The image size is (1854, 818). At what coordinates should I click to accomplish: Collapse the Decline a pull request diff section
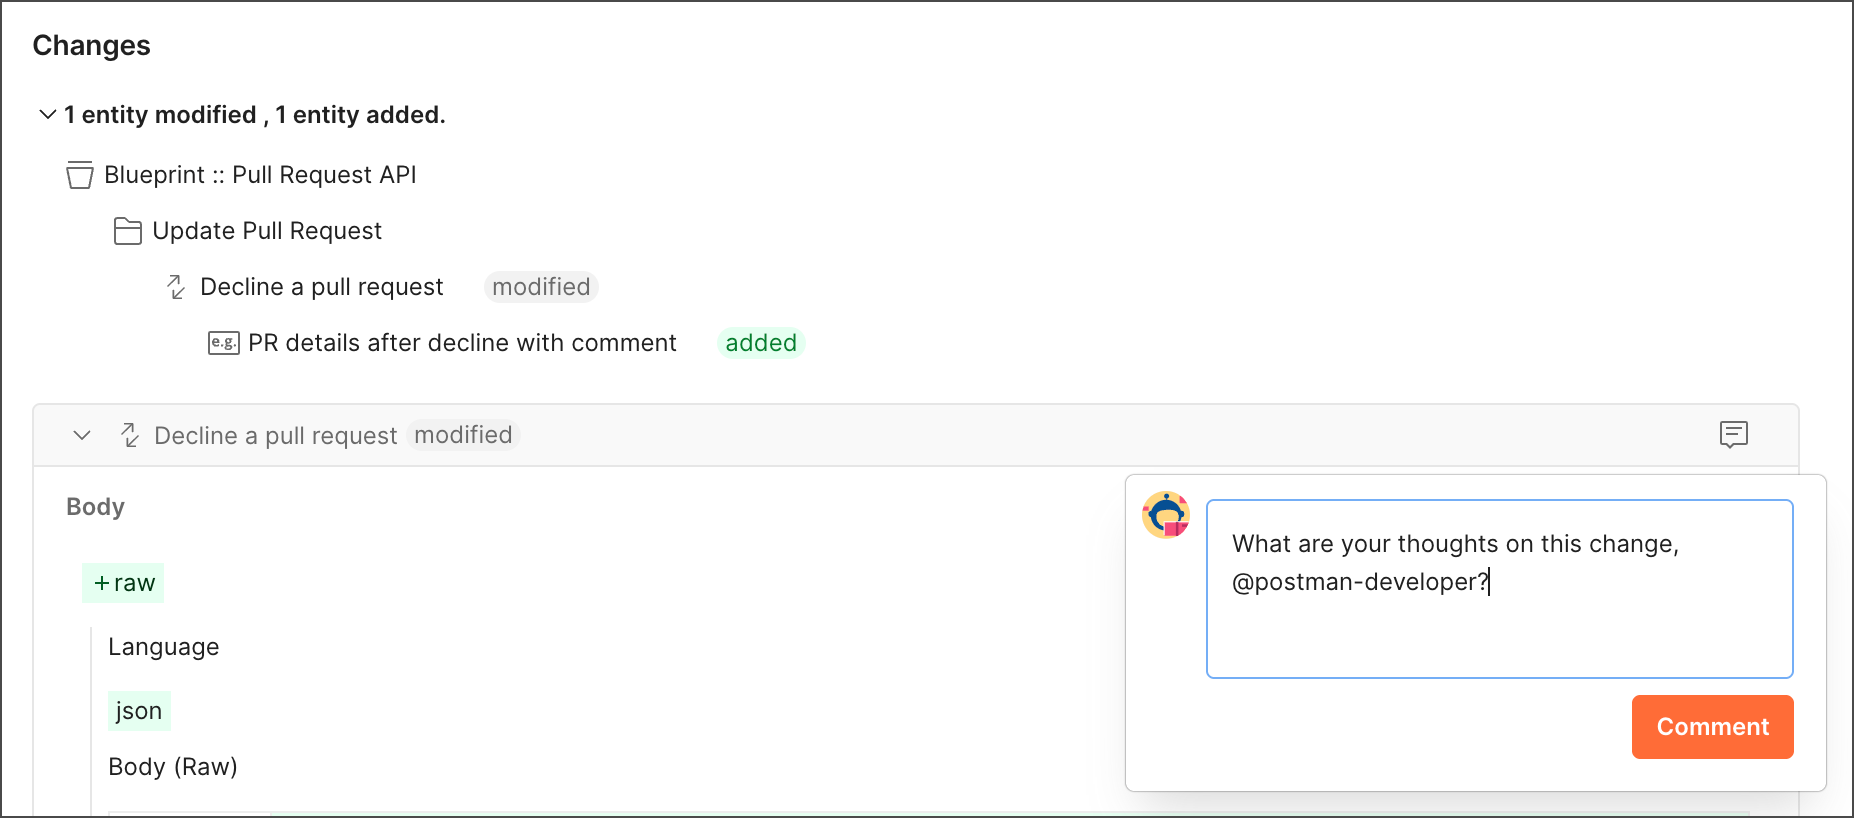click(x=82, y=435)
